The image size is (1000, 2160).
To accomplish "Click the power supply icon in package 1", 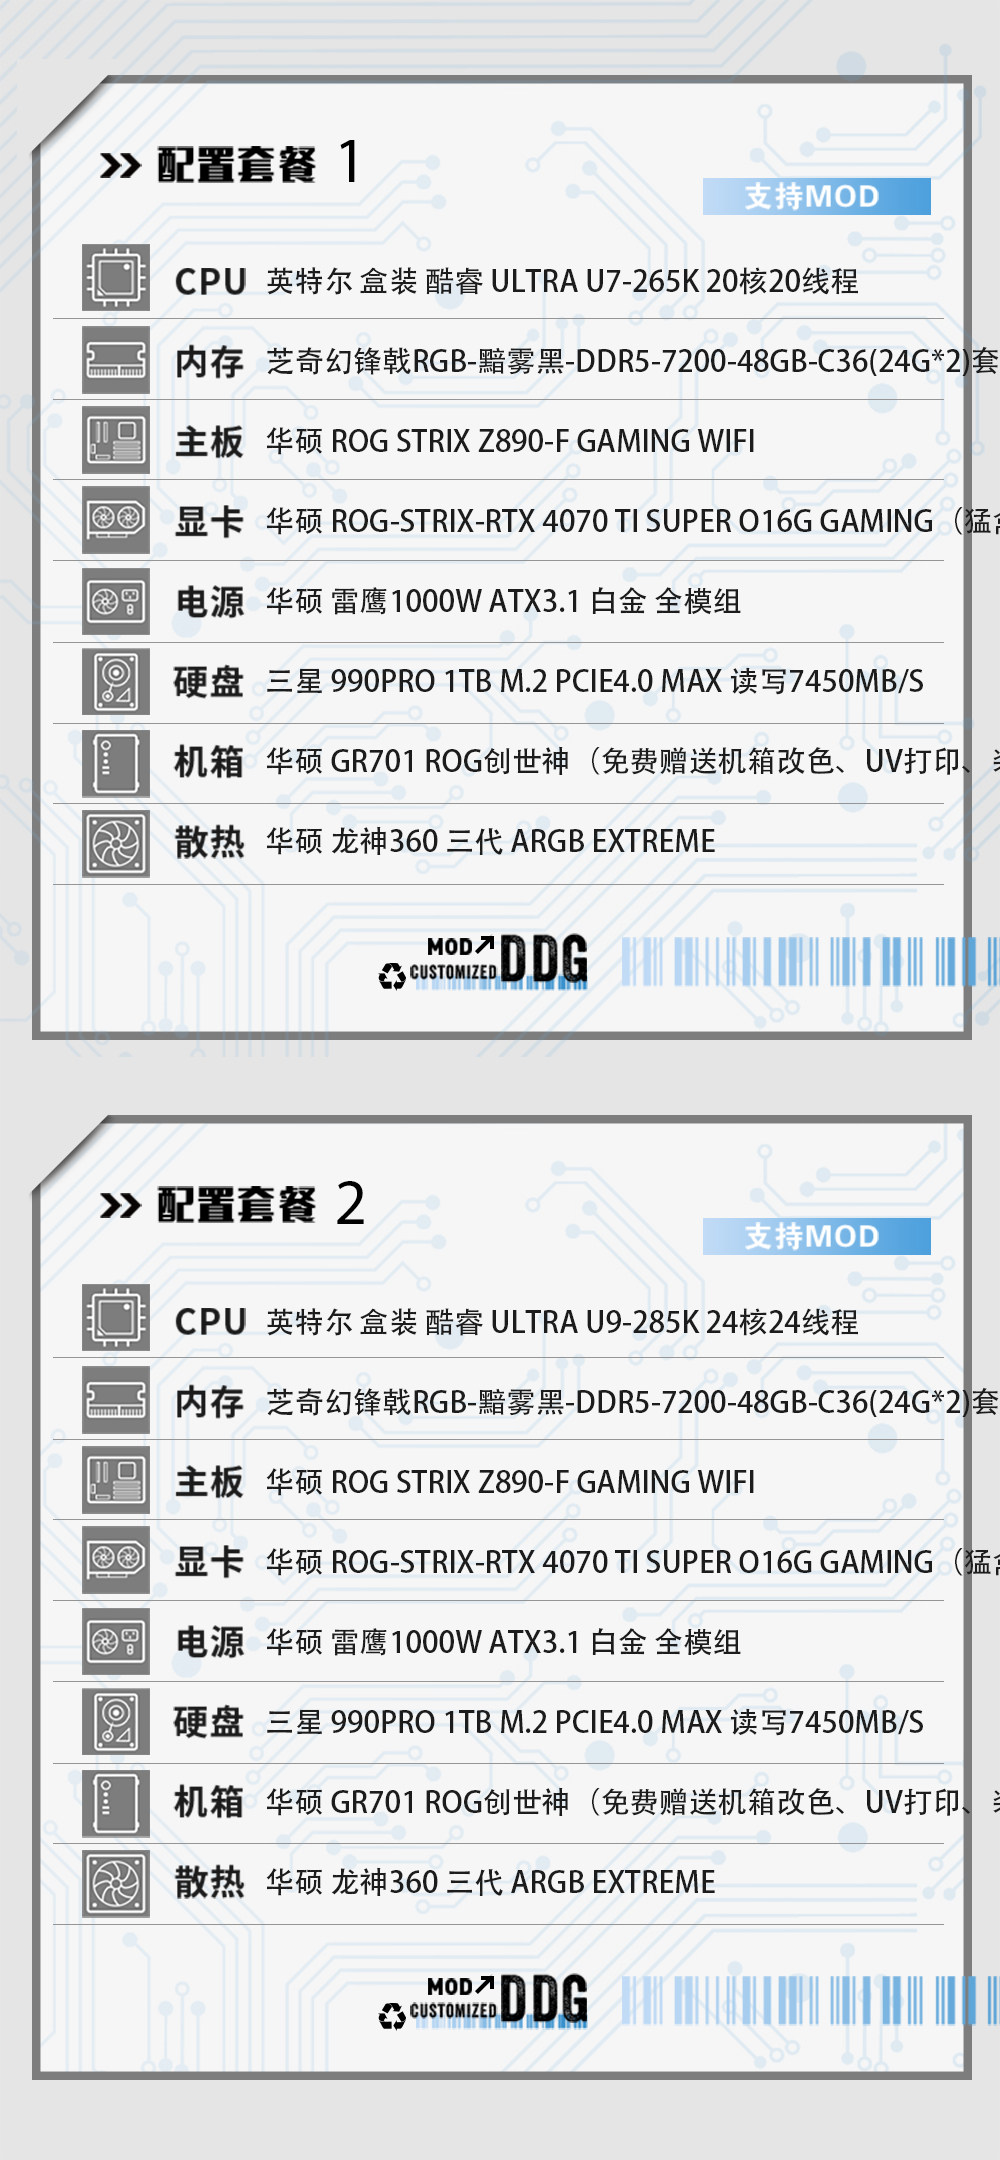I will click(116, 601).
